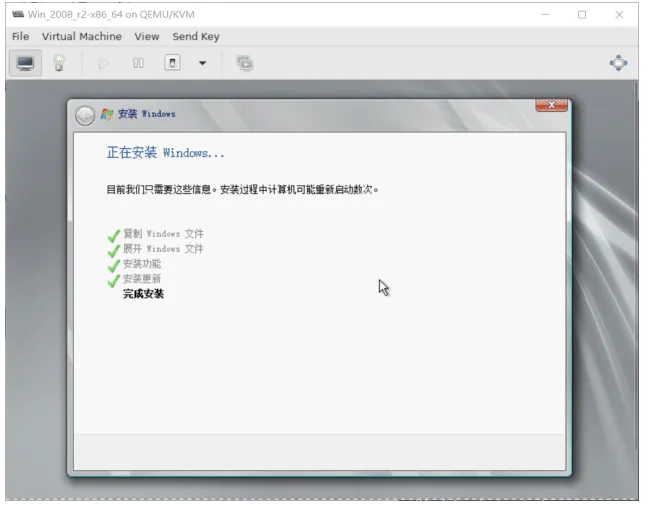Click the 完成安装 step
Screen dimensions: 652x505
[x=143, y=294]
